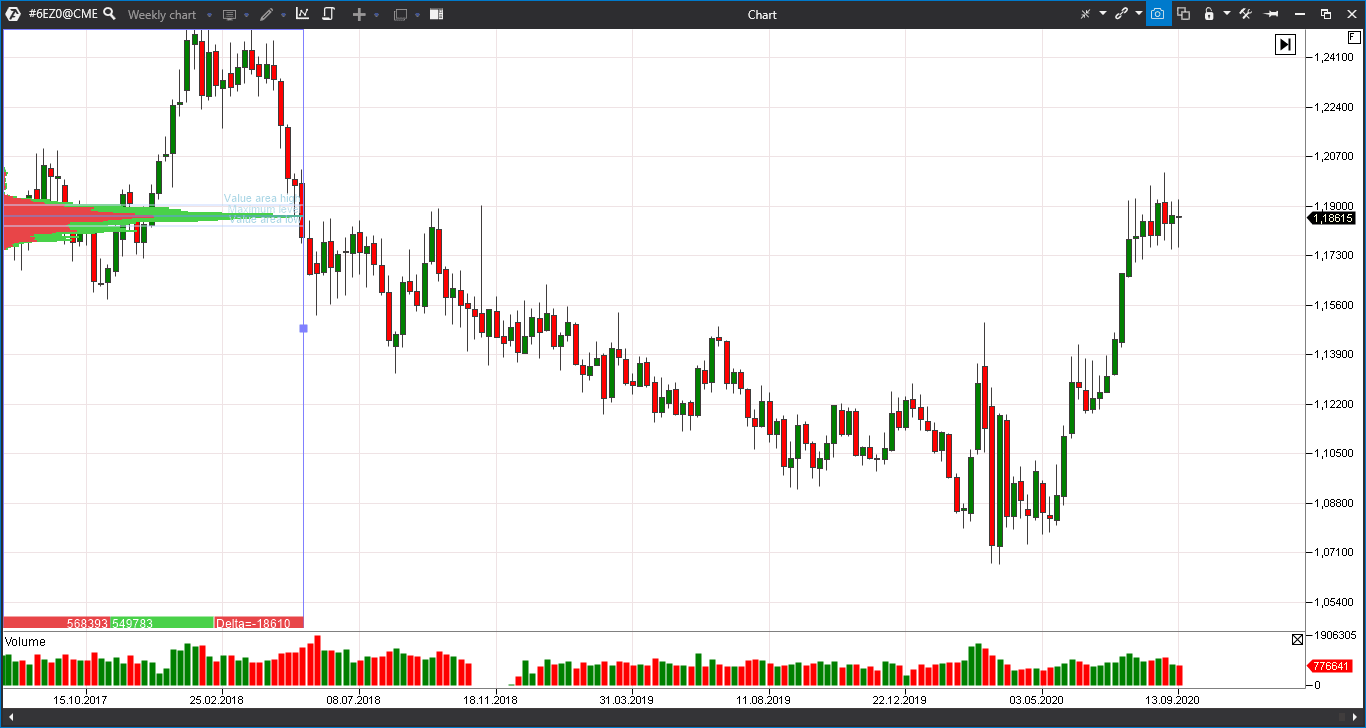
Task: Click the Chart window title text
Action: pos(762,15)
